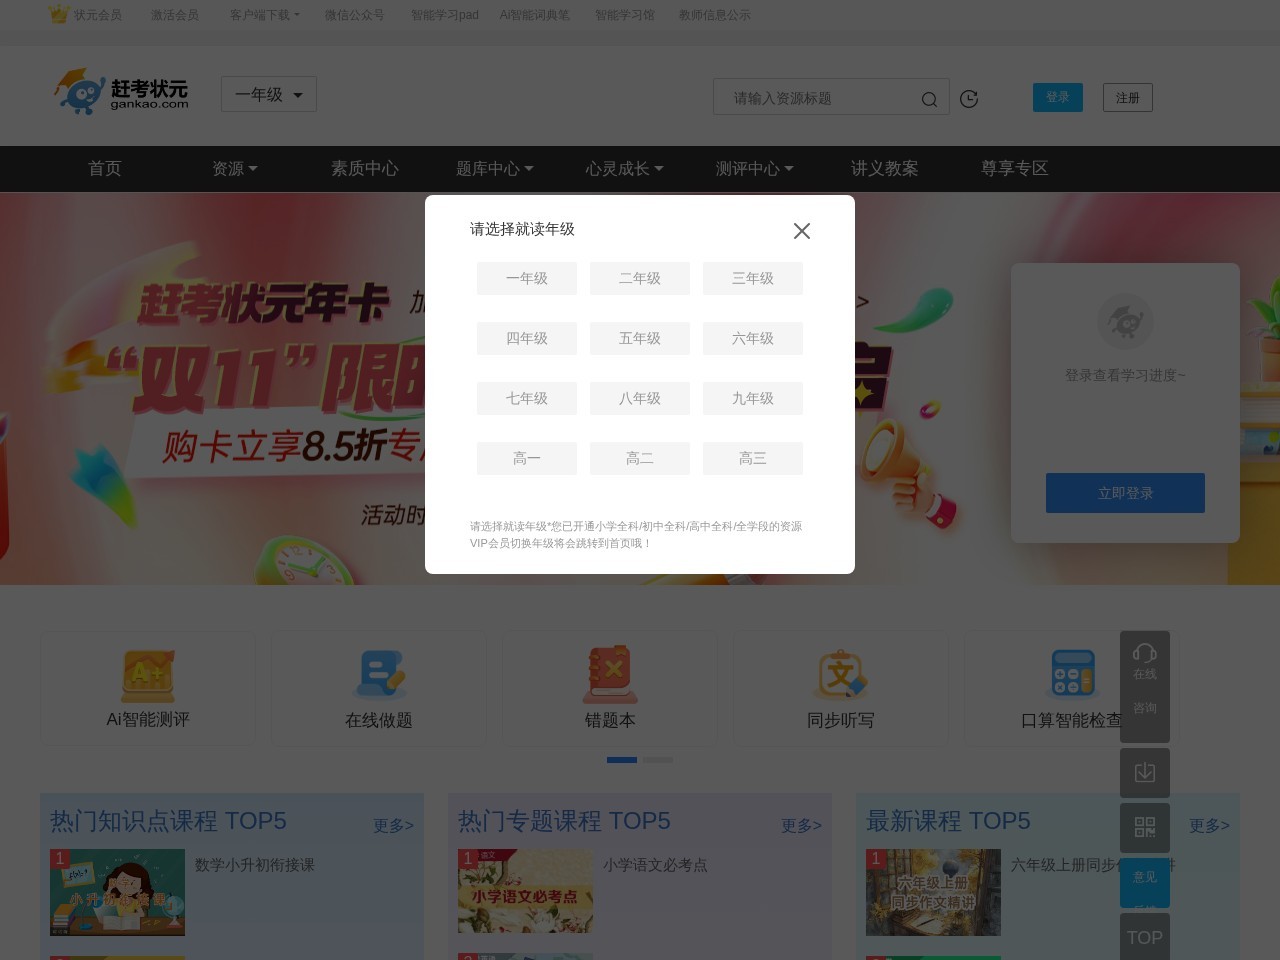This screenshot has width=1280, height=960.
Task: Select the 错题本 notebook icon
Action: 610,675
